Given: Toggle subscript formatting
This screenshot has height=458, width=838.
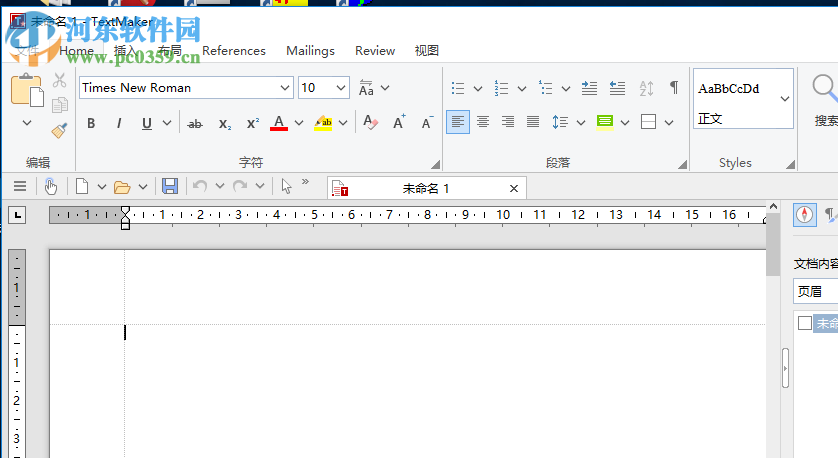Looking at the screenshot, I should (x=224, y=124).
